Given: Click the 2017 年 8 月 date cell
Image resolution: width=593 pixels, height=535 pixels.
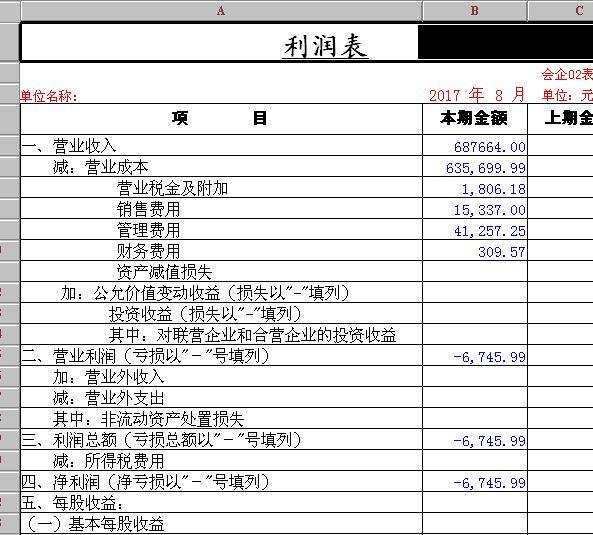Looking at the screenshot, I should coord(477,95).
